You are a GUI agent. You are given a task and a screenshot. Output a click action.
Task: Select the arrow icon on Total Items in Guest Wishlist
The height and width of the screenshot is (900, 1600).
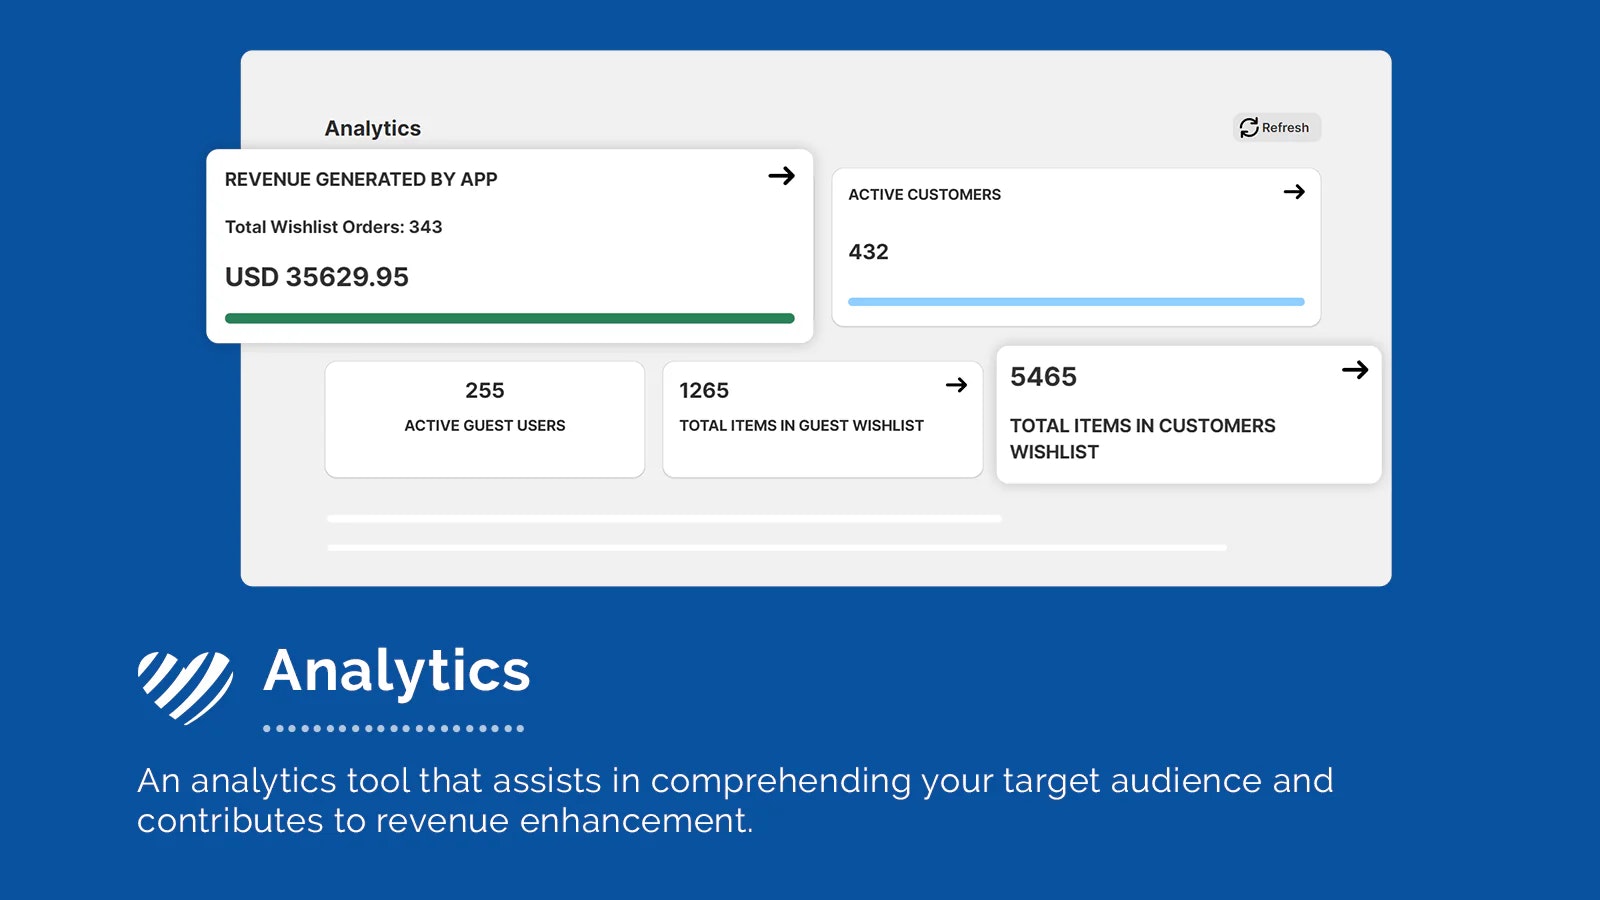tap(957, 385)
